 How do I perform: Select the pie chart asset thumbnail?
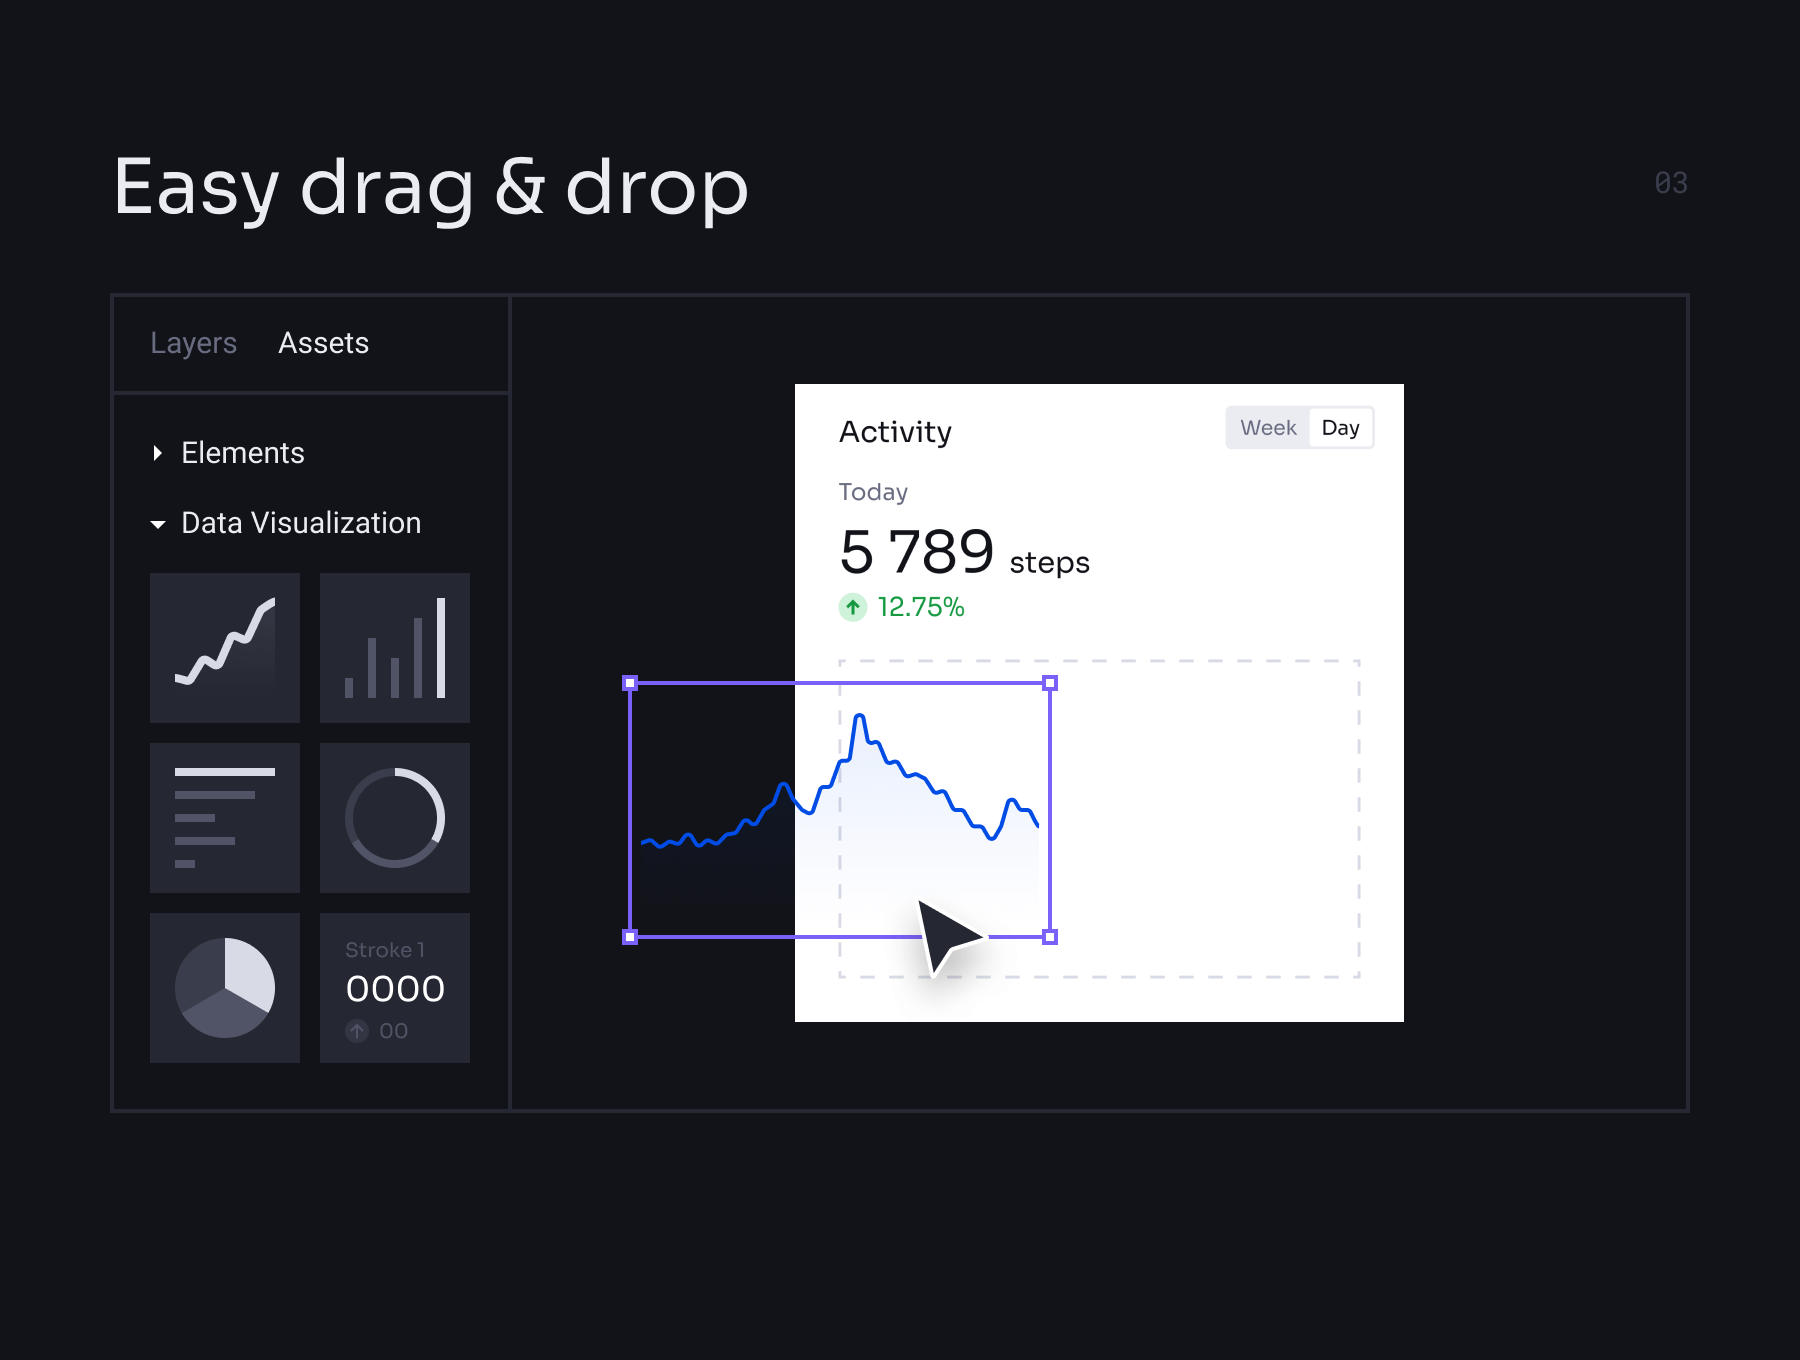coord(225,987)
